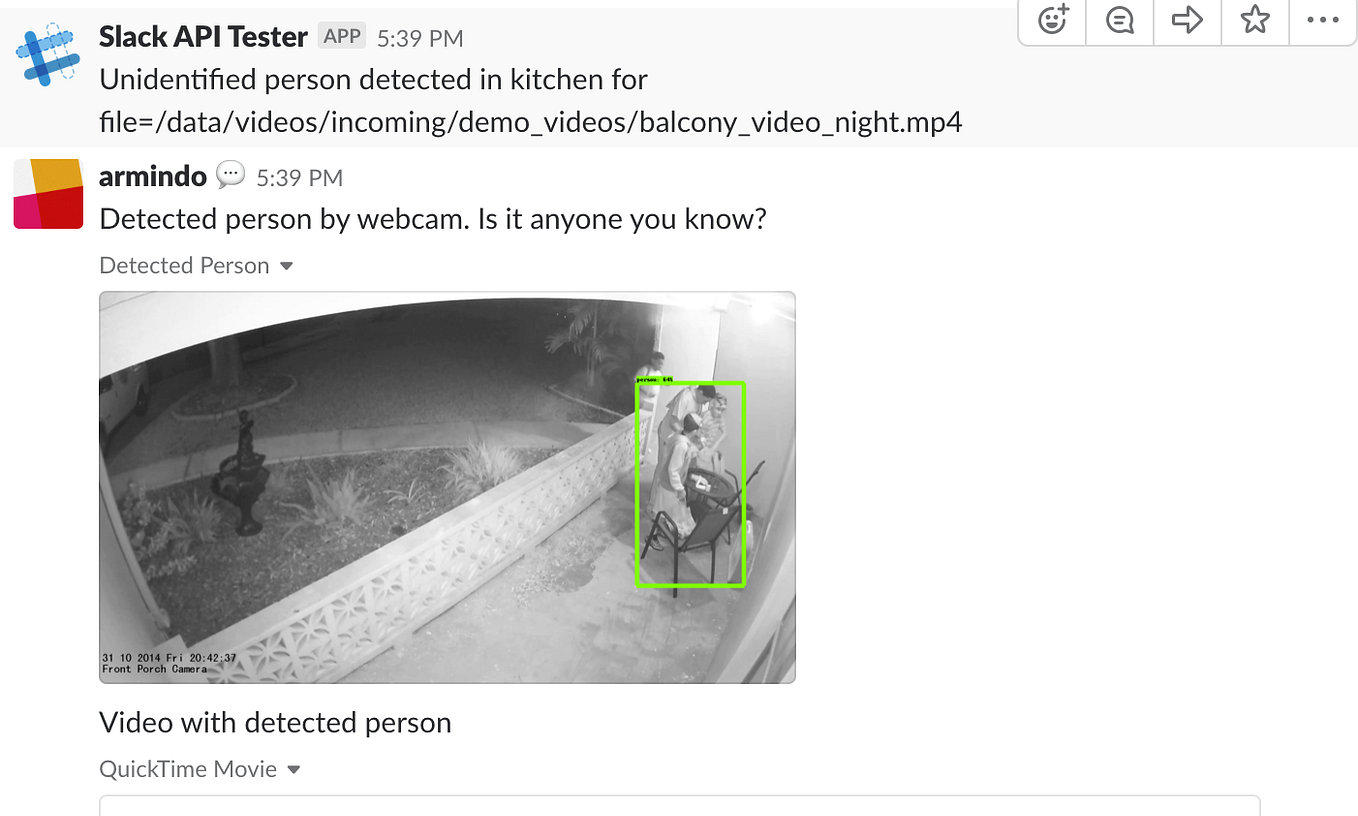Click Slack API Tester's name
1358x816 pixels.
tap(202, 35)
